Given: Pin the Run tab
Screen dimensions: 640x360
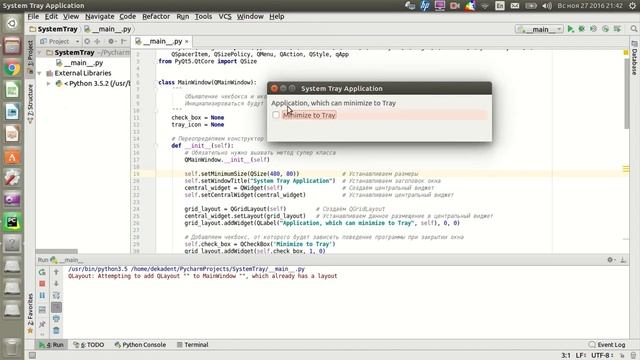Looking at the screenshot, I should pos(42,324).
